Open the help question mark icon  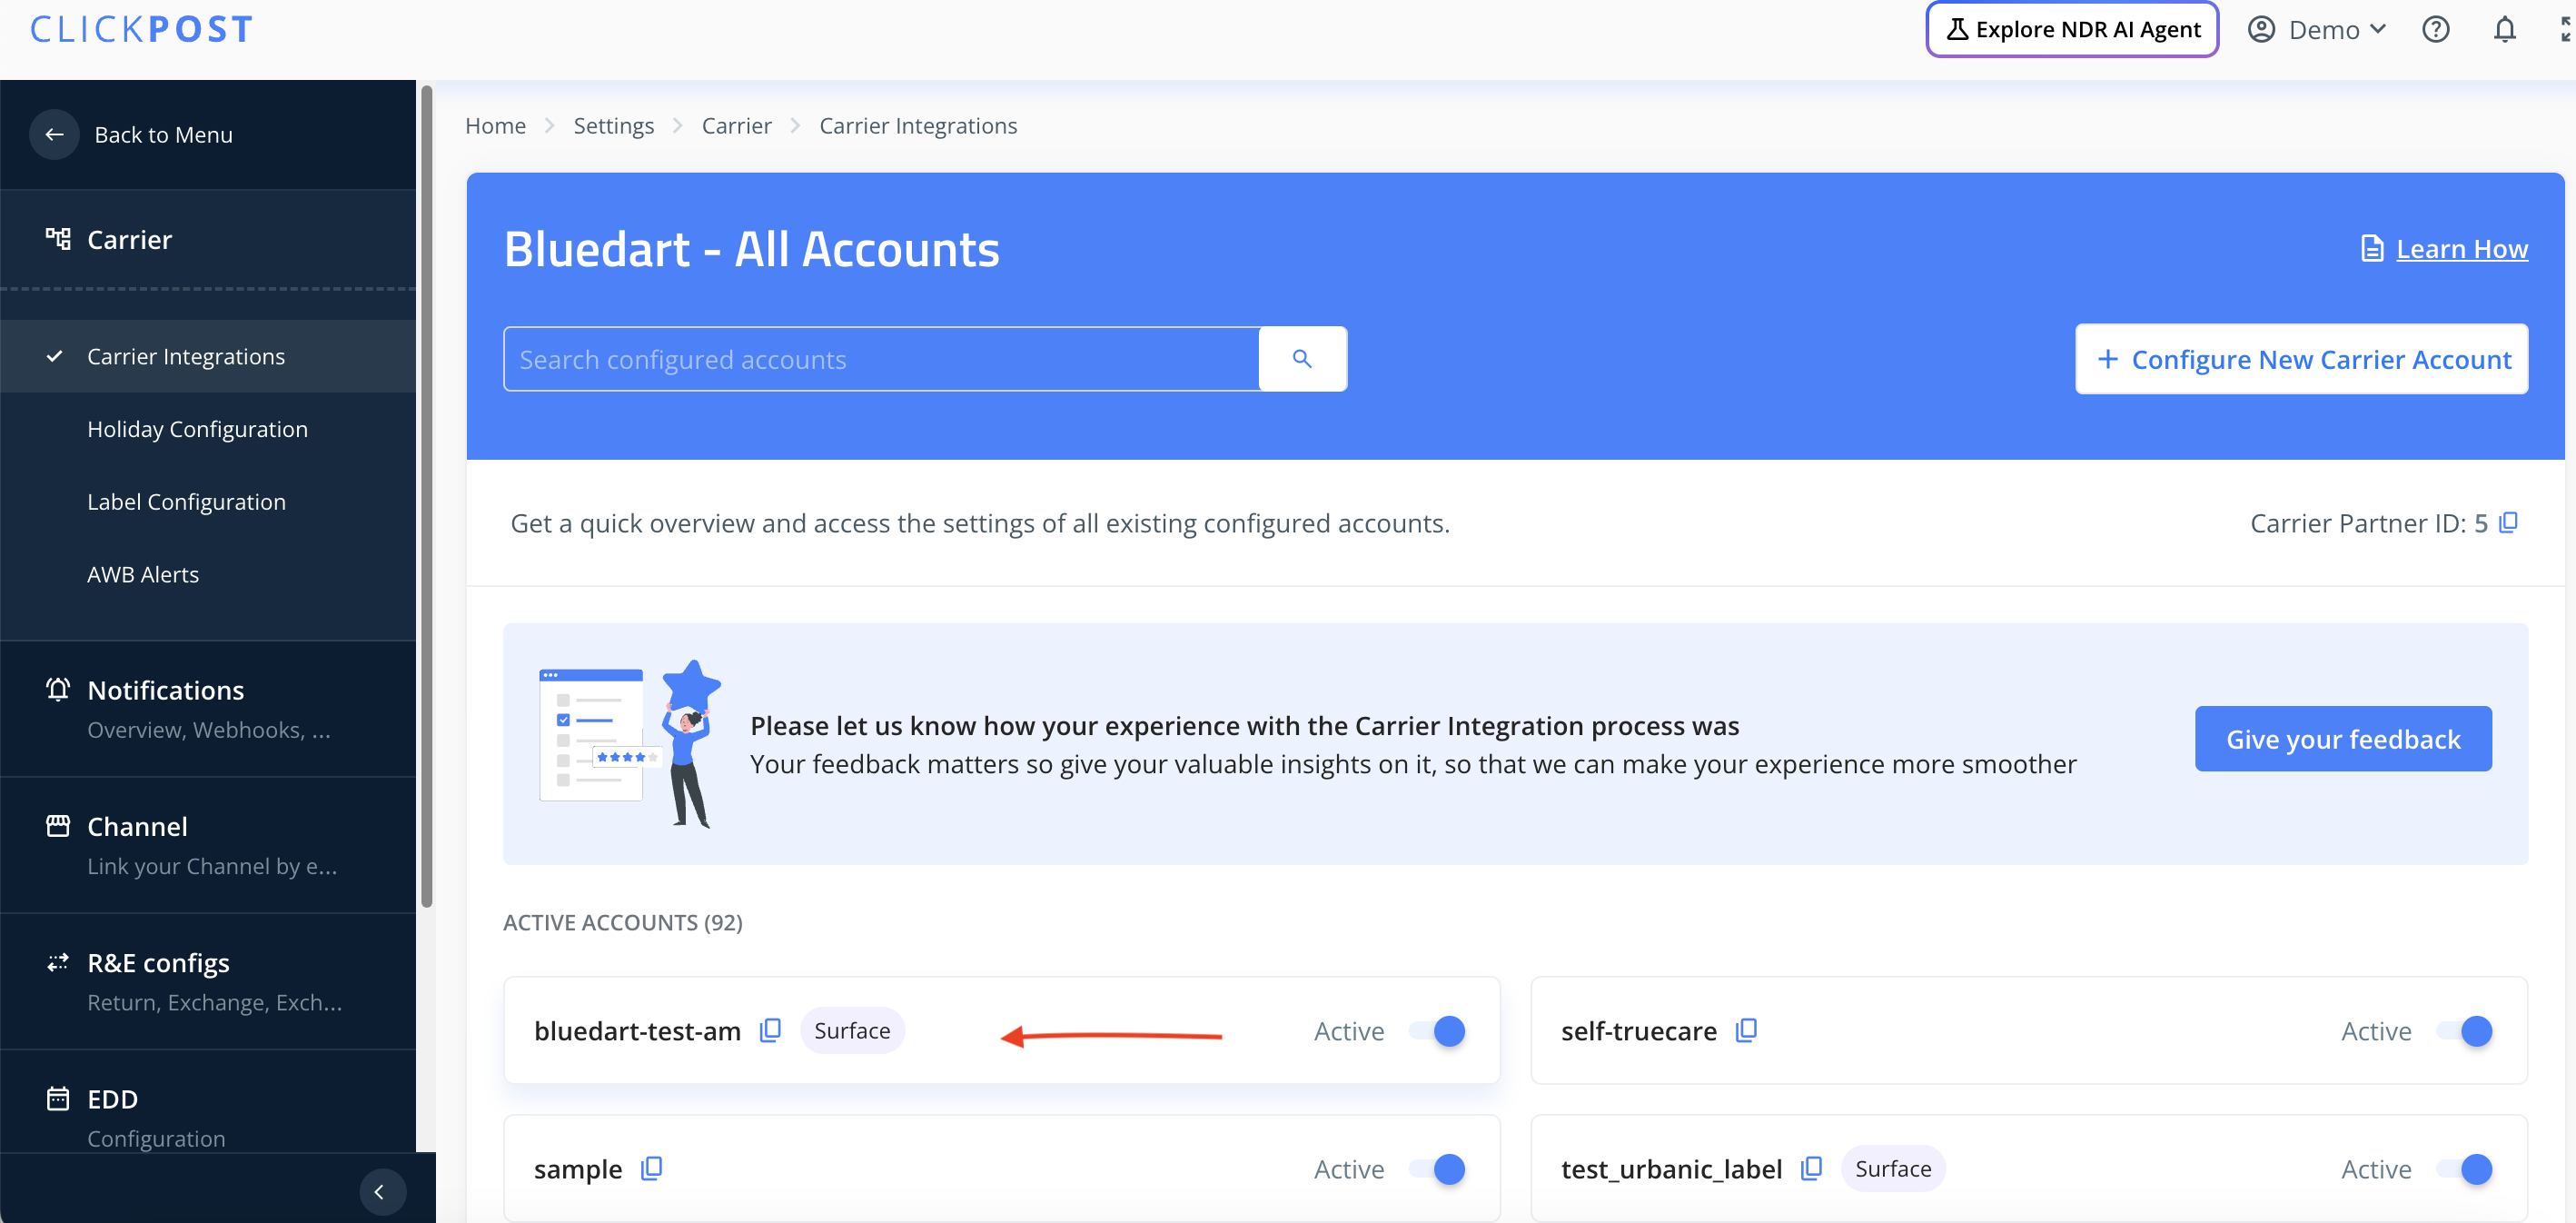pos(2436,29)
